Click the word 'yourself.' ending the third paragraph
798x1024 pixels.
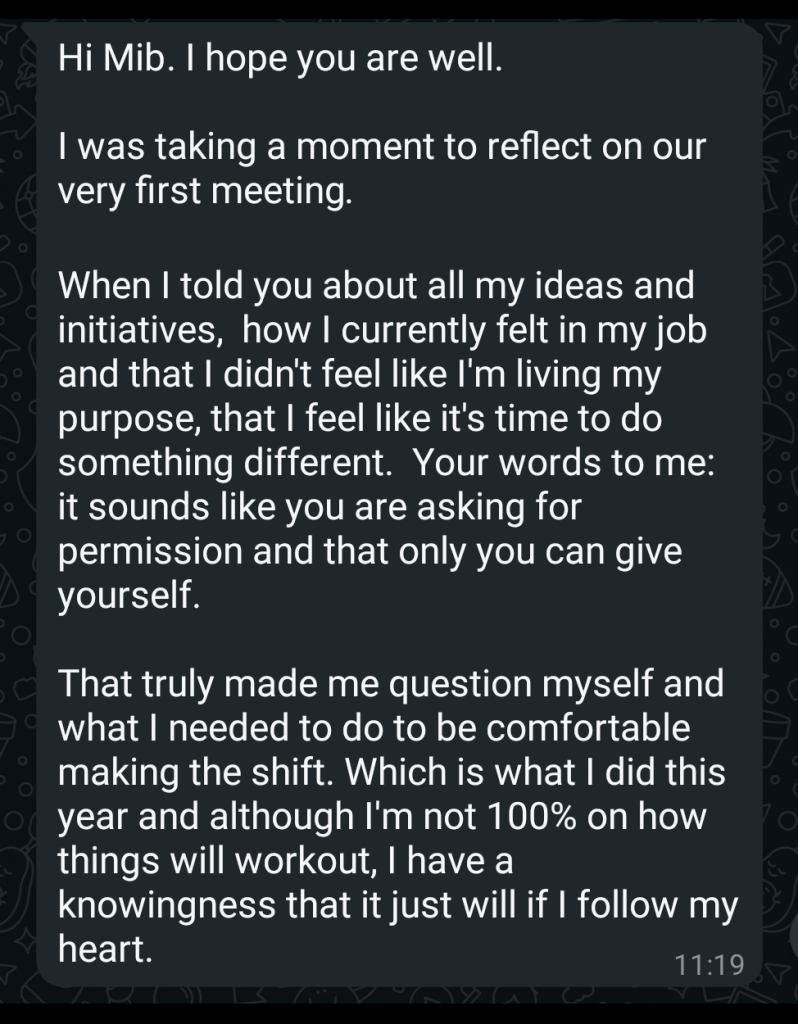[129, 595]
